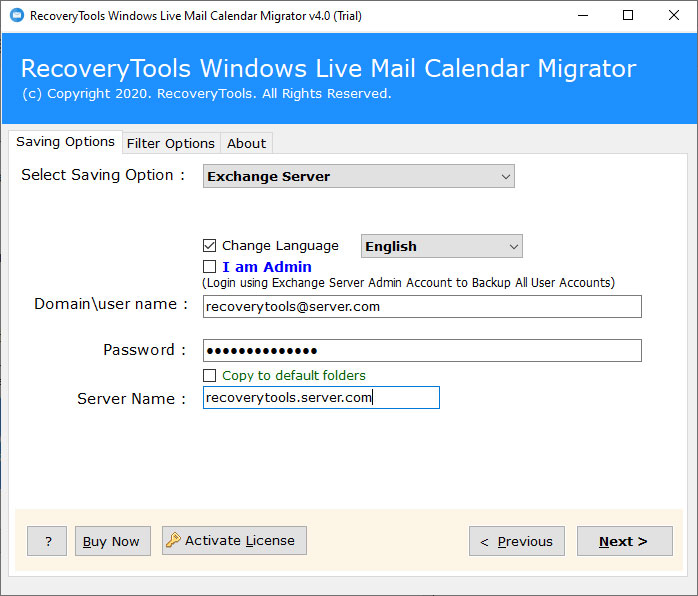Switch to the Filter Options tab
The width and height of the screenshot is (698, 596).
(x=171, y=143)
